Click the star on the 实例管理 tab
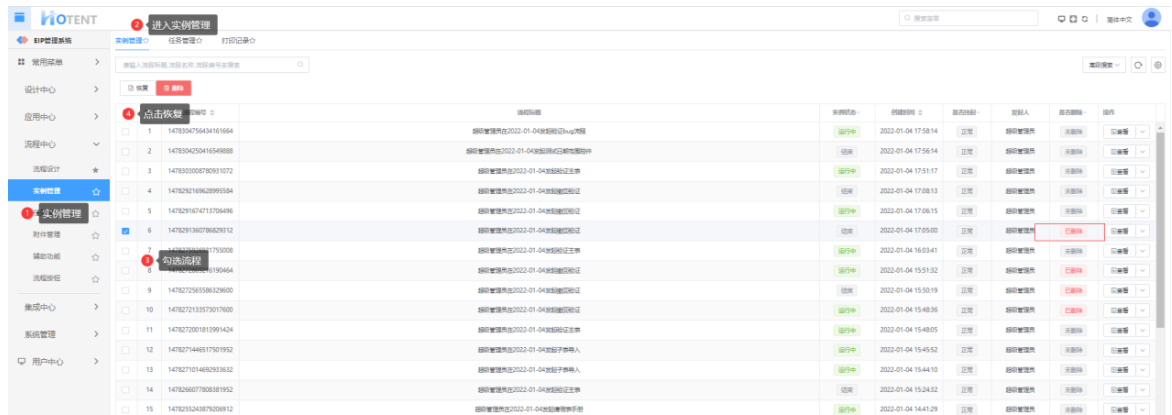Viewport: 1172px width, 415px height. click(145, 41)
